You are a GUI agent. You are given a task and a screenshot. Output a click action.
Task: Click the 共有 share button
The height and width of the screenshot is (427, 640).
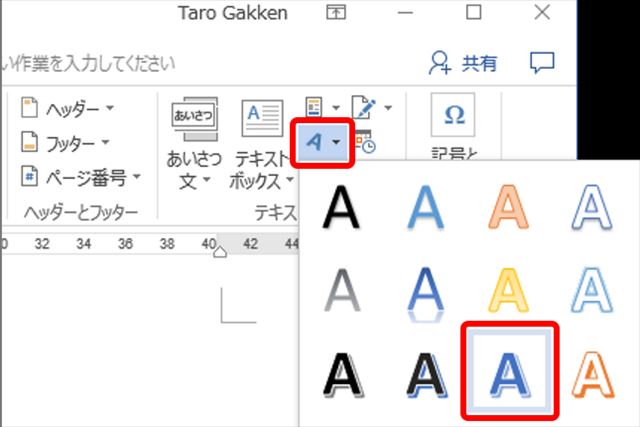(x=463, y=63)
